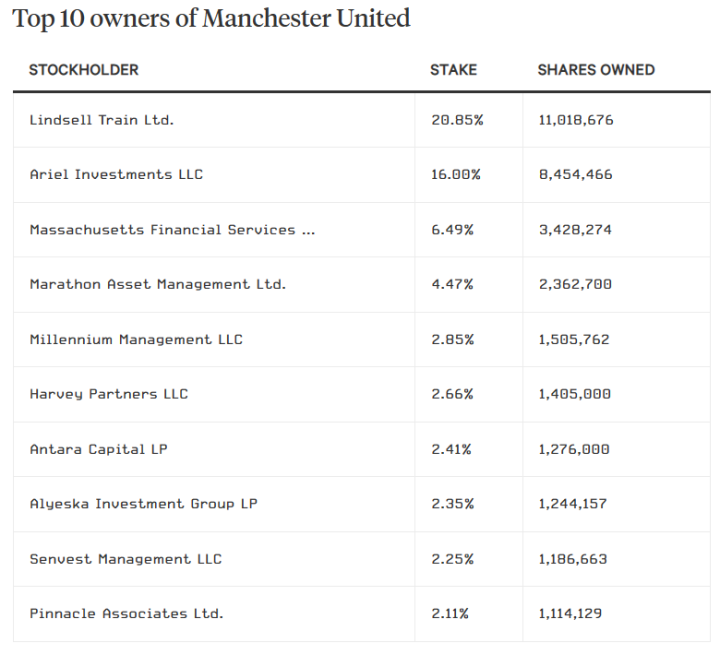Click the Harvey Partners LLC name

pos(108,394)
